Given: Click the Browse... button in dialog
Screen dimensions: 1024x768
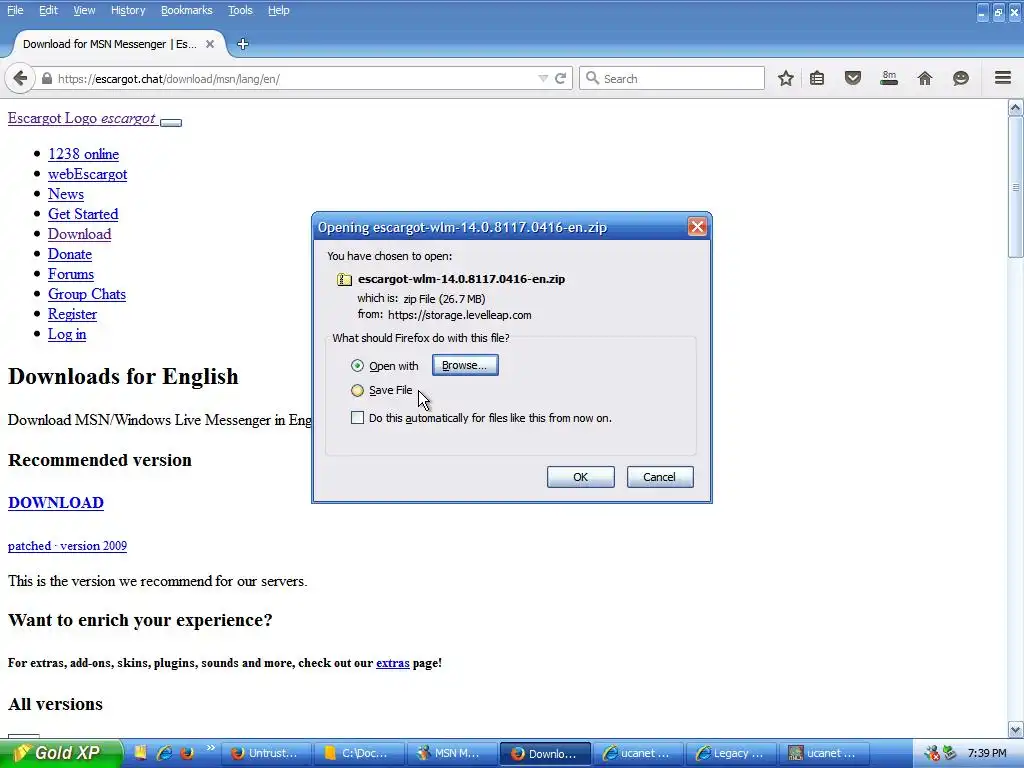Looking at the screenshot, I should click(x=465, y=365).
